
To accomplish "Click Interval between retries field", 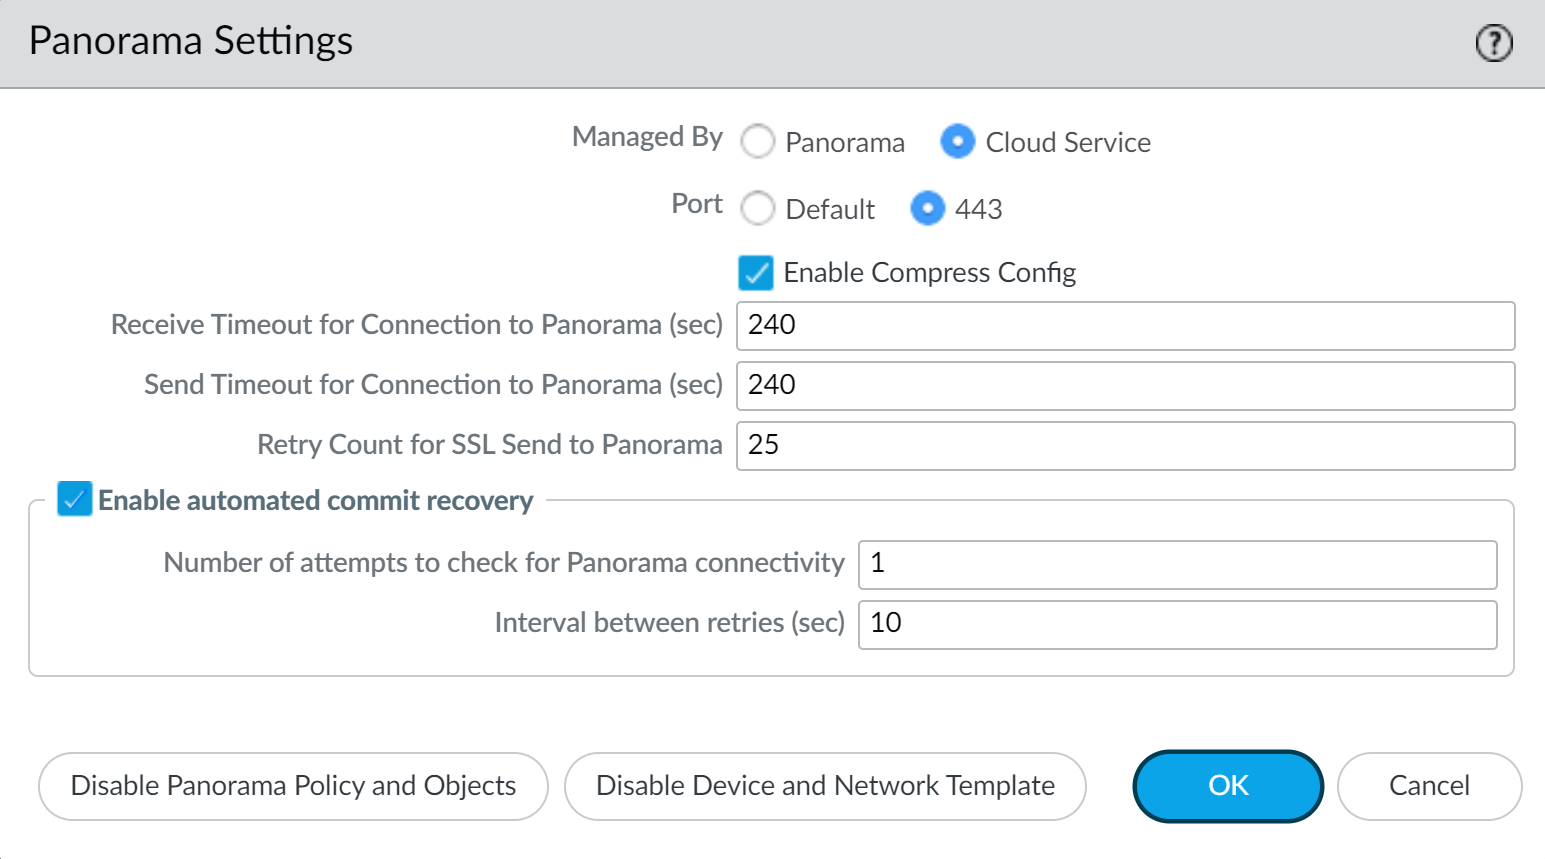I will (x=1177, y=625).
